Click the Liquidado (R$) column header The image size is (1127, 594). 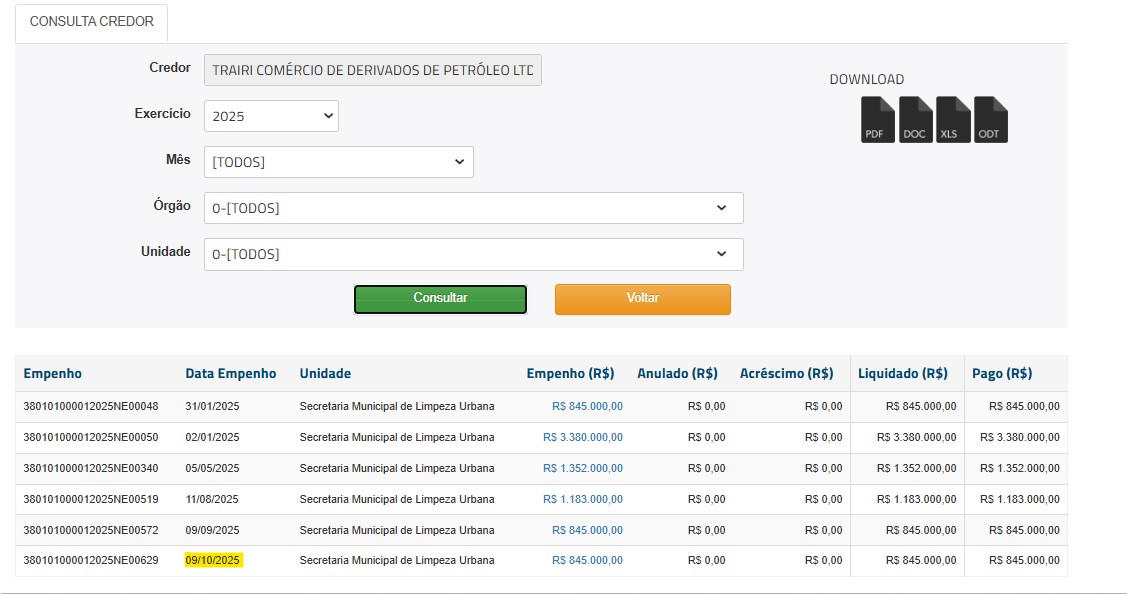(902, 373)
